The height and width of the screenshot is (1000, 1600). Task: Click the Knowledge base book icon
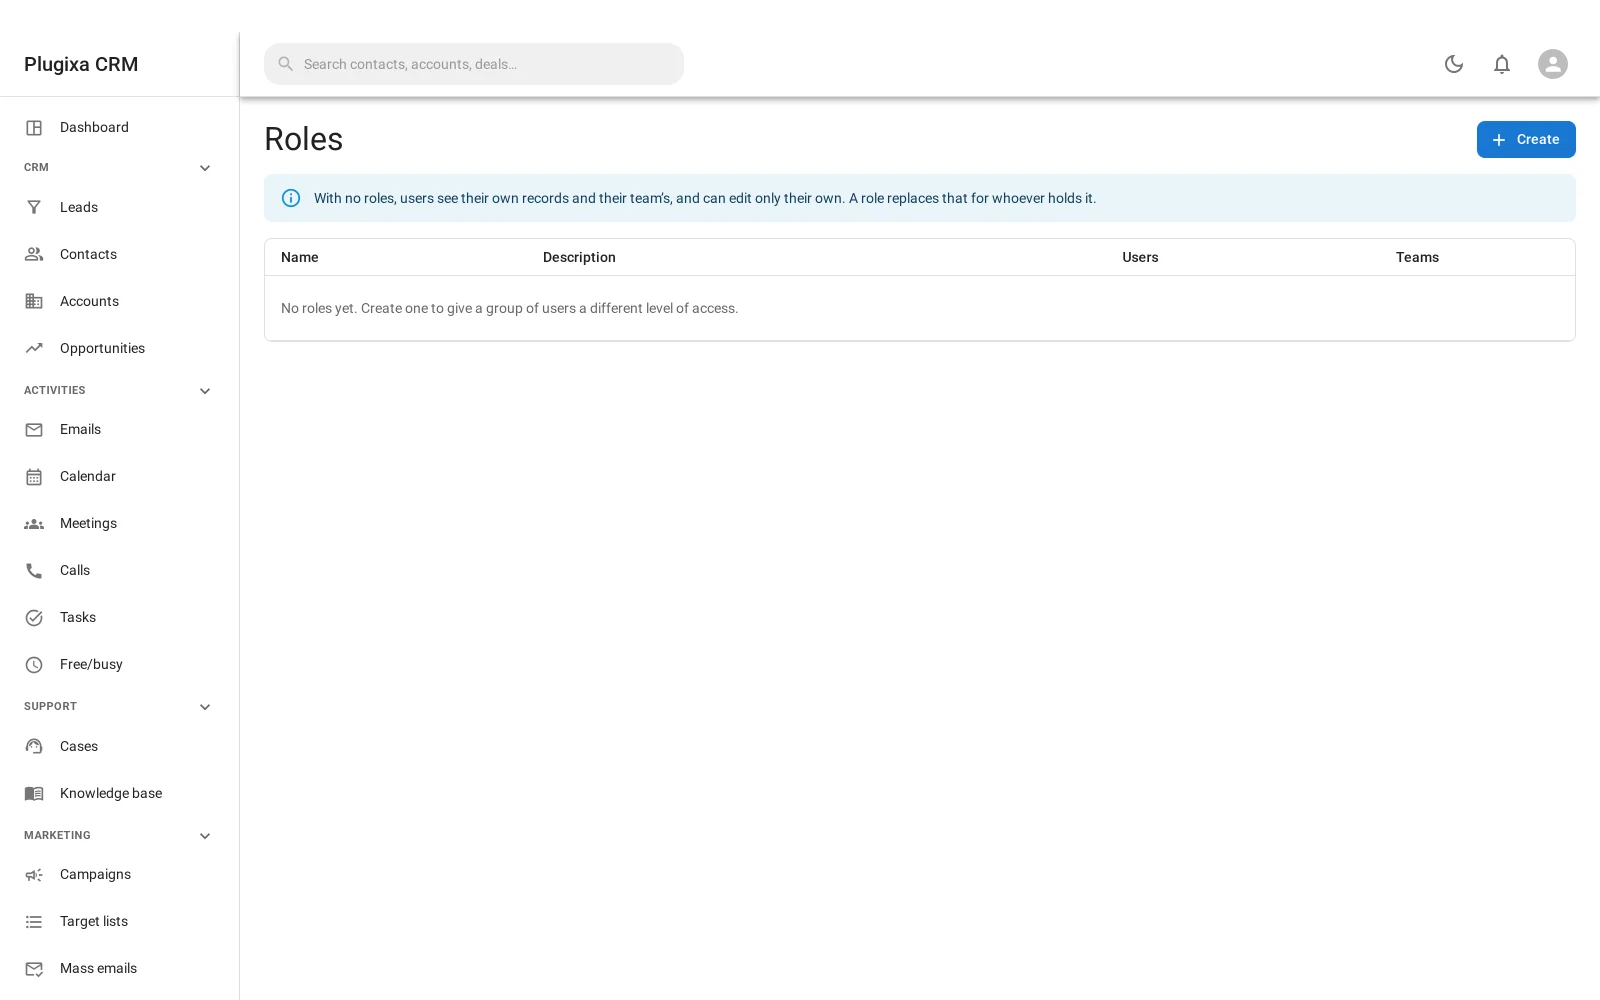[x=34, y=794]
